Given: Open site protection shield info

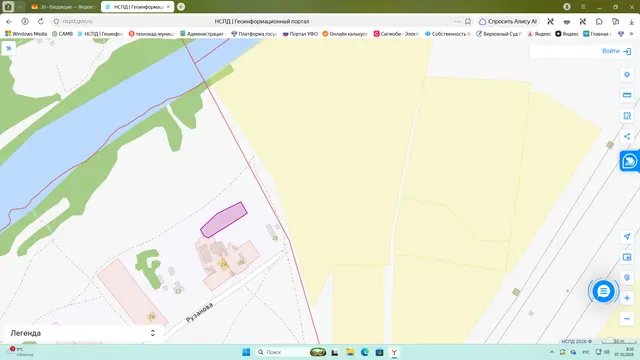Looking at the screenshot, I should click(56, 21).
